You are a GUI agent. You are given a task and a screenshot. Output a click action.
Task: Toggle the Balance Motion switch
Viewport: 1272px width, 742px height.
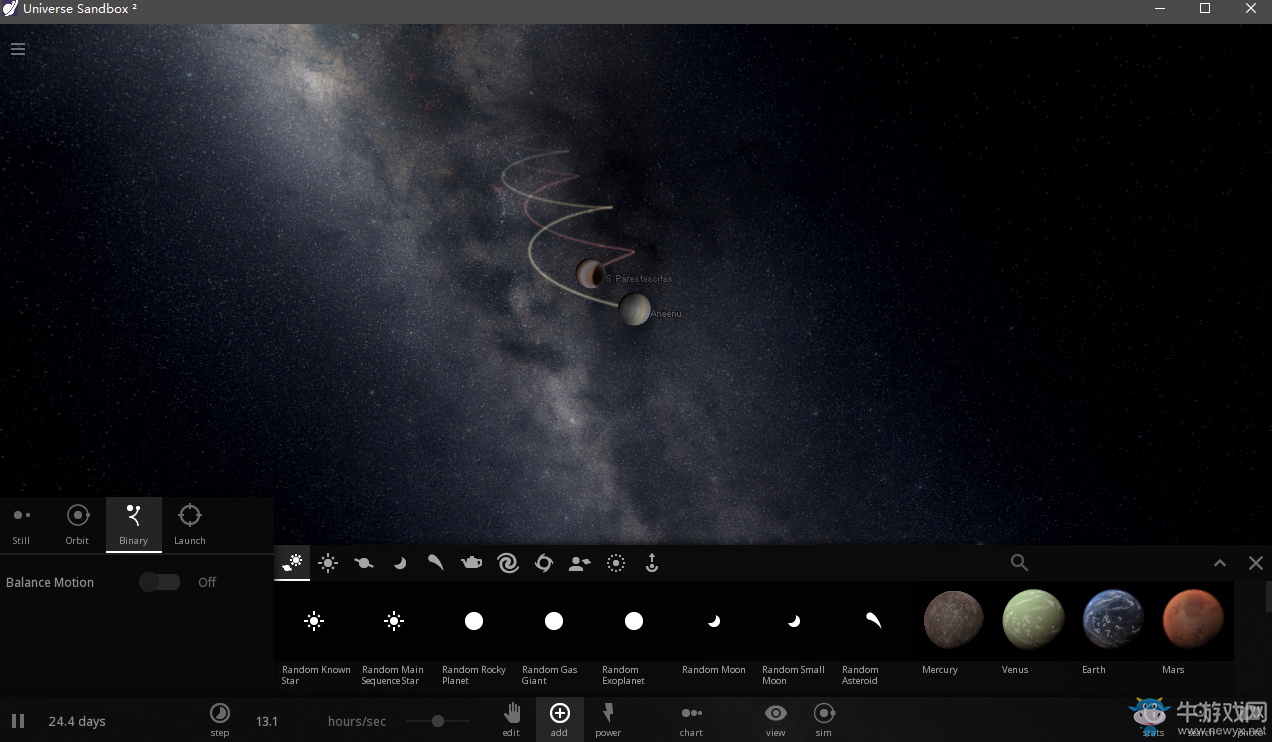coord(160,582)
